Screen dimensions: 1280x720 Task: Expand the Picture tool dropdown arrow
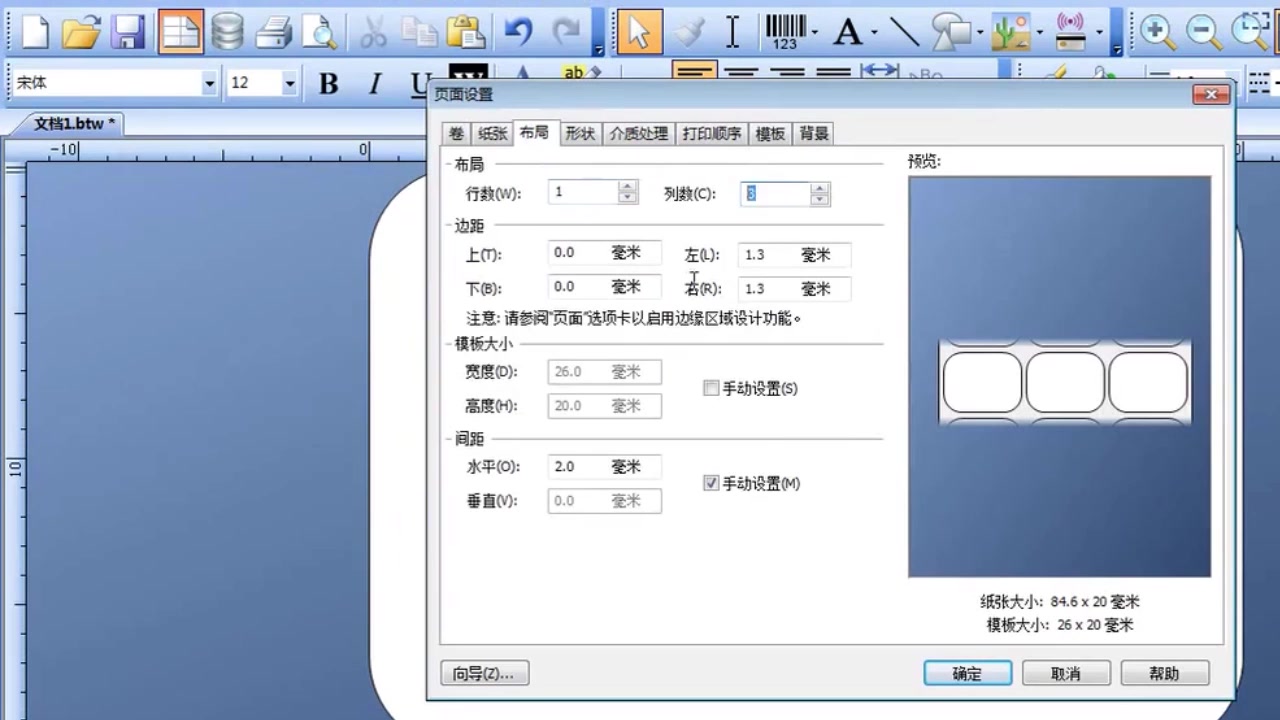(1040, 32)
